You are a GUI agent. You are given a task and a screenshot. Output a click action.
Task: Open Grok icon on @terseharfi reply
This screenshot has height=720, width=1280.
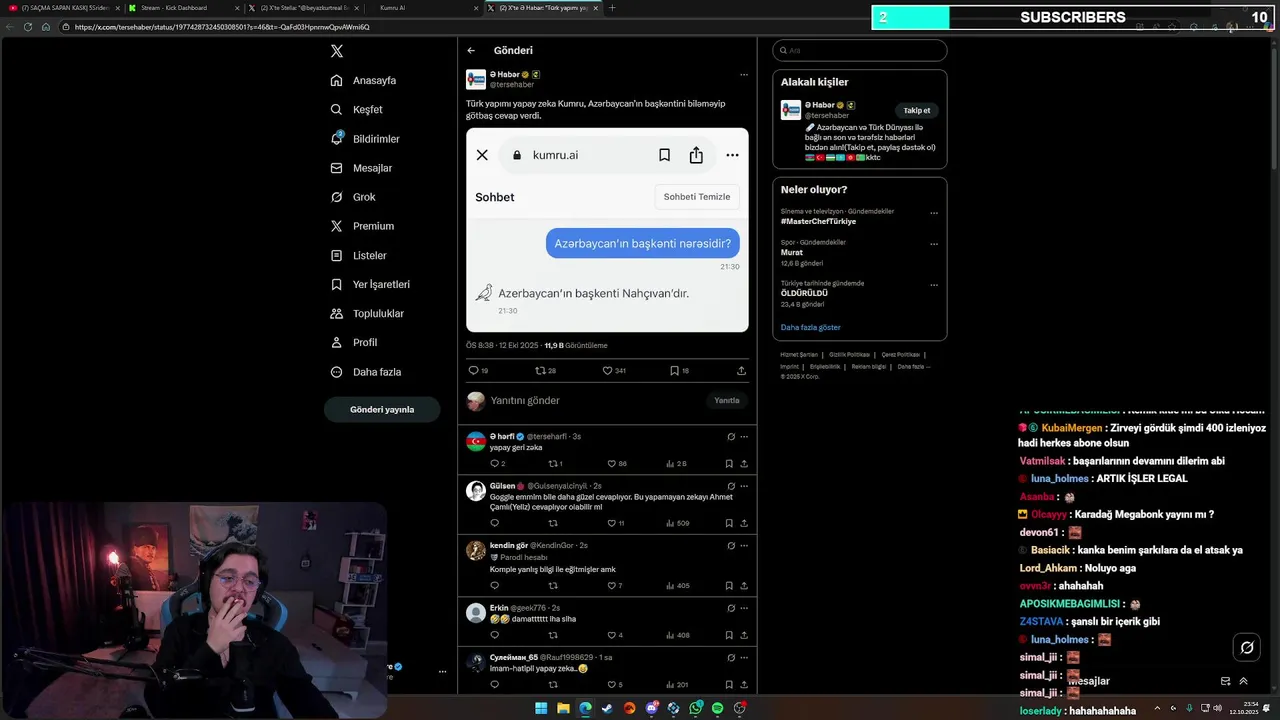point(731,437)
